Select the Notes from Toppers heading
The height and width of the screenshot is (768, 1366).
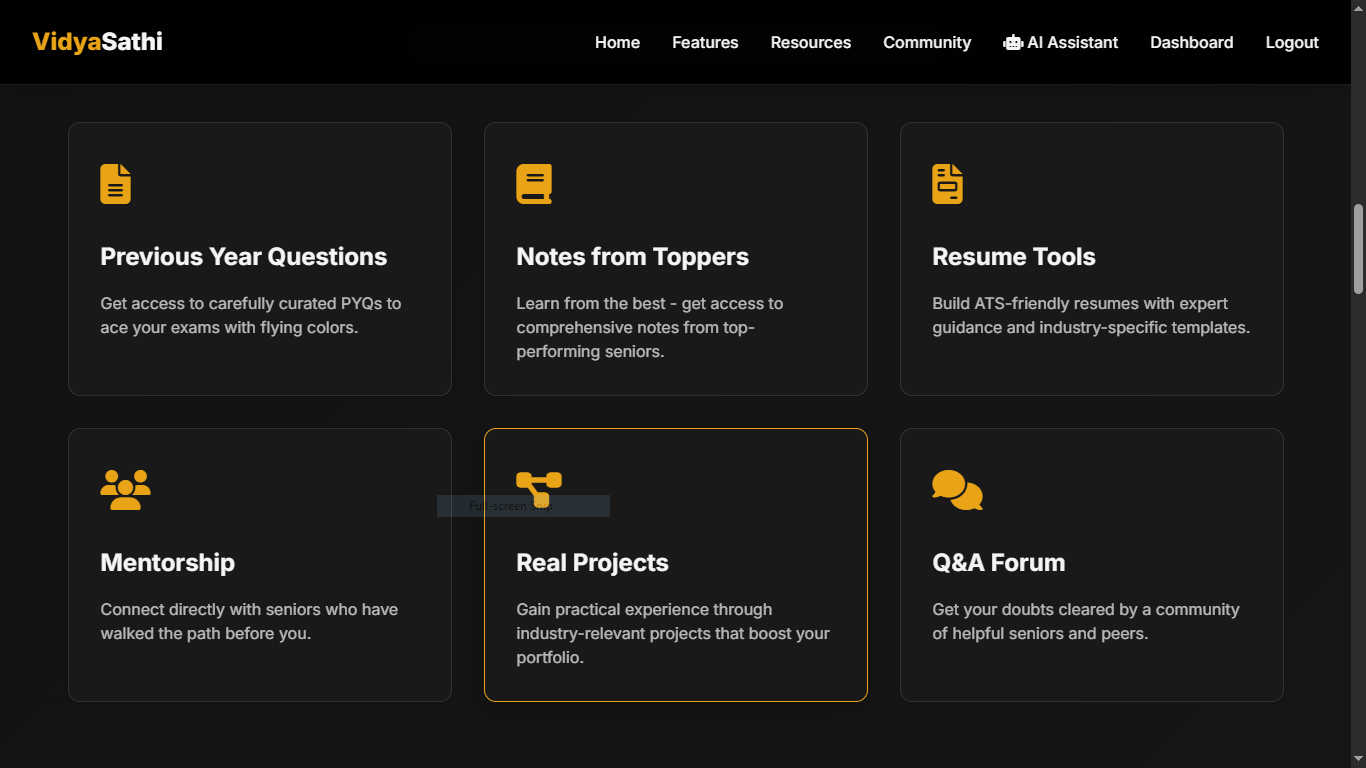633,257
